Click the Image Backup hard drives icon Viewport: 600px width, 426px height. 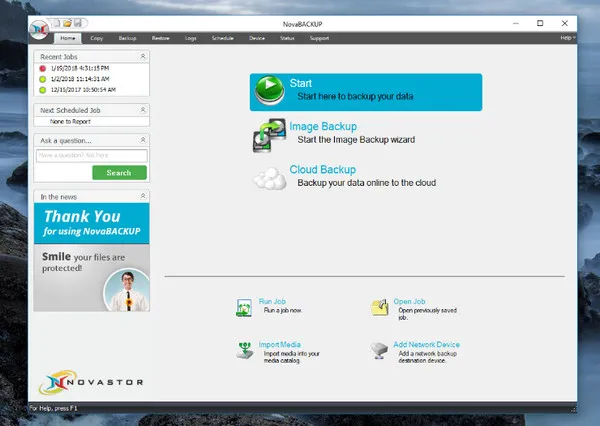tap(269, 135)
